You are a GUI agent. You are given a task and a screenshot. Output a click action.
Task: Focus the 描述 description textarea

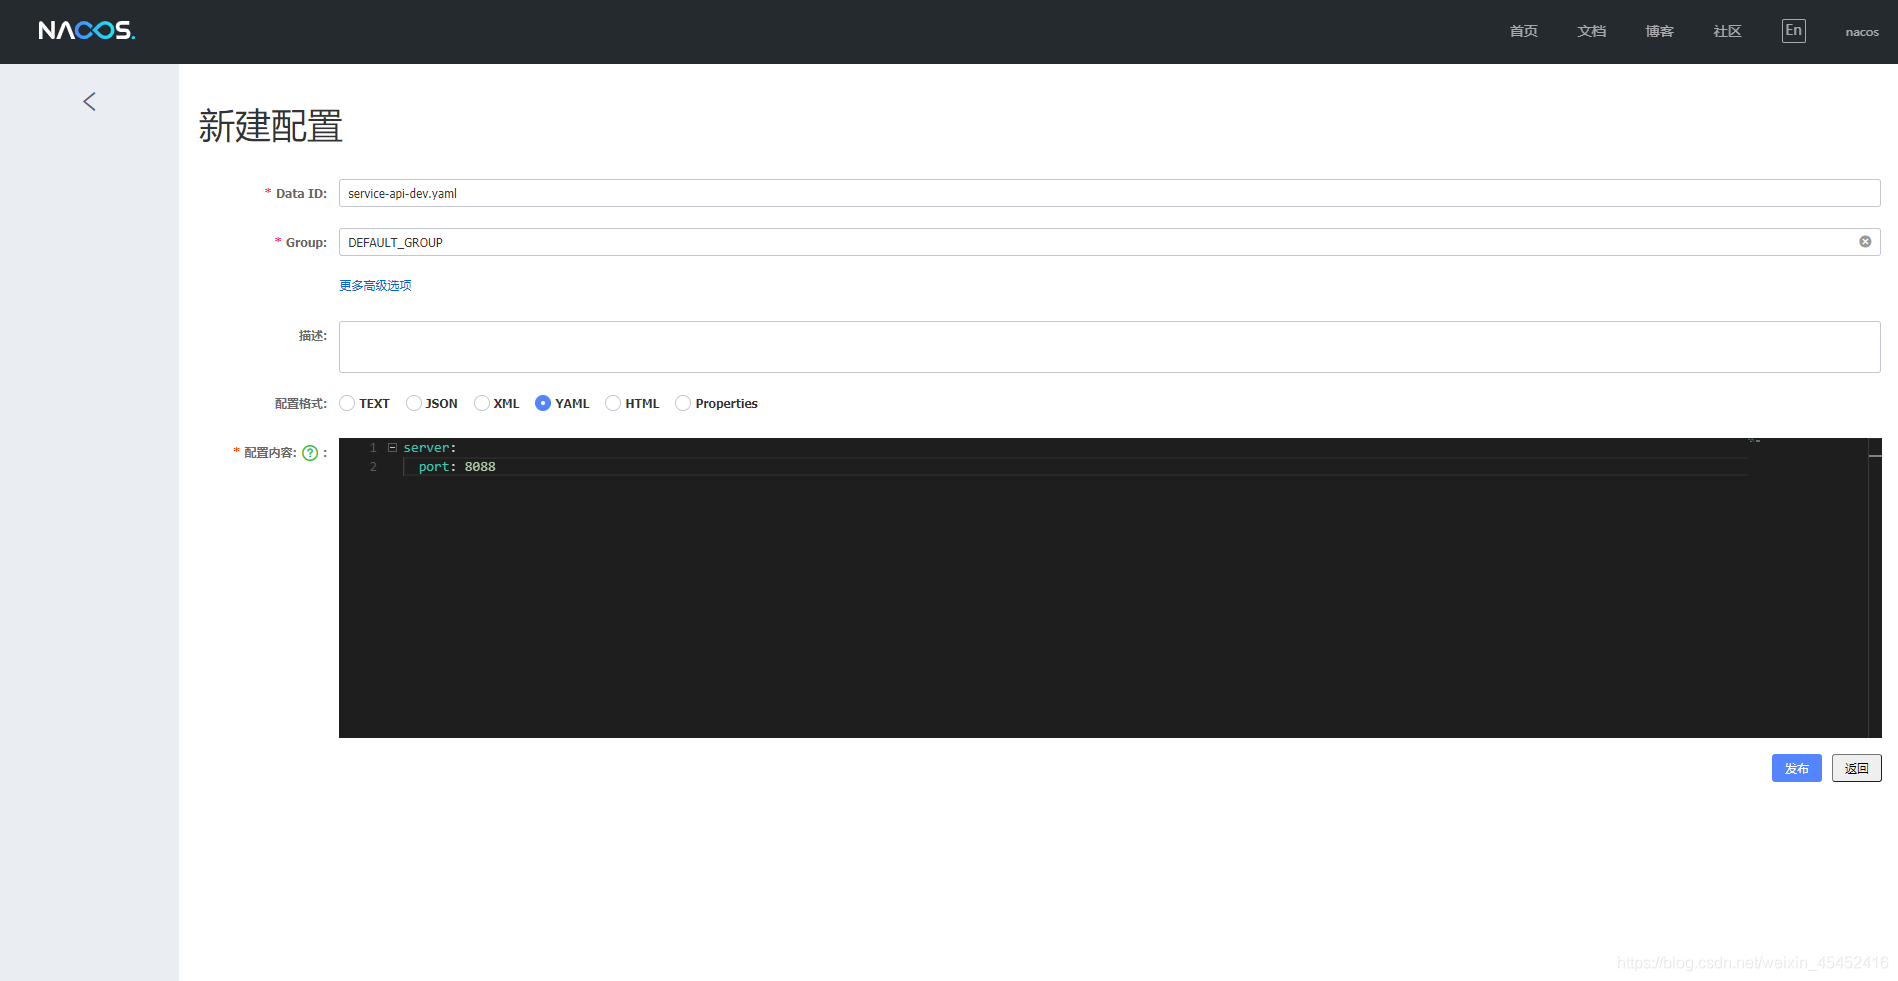click(1110, 347)
